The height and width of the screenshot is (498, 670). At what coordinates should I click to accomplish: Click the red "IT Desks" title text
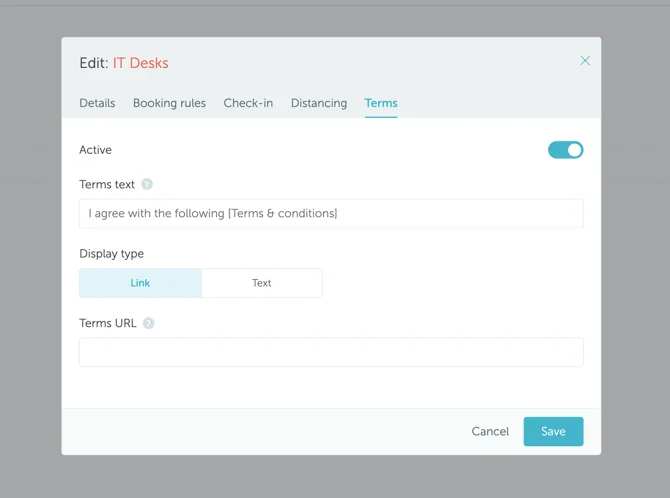140,63
